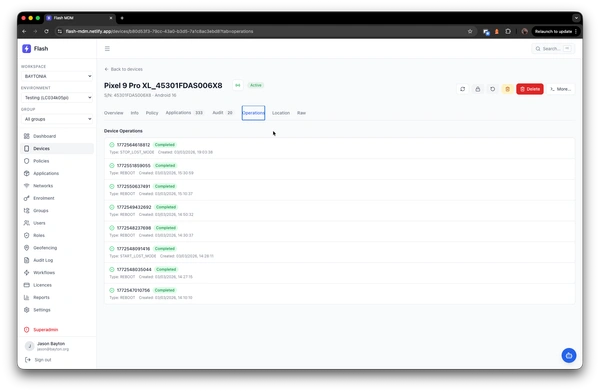This screenshot has width=600, height=392.
Task: Click the STOP_LOST_MODE type text
Action: click(137, 152)
